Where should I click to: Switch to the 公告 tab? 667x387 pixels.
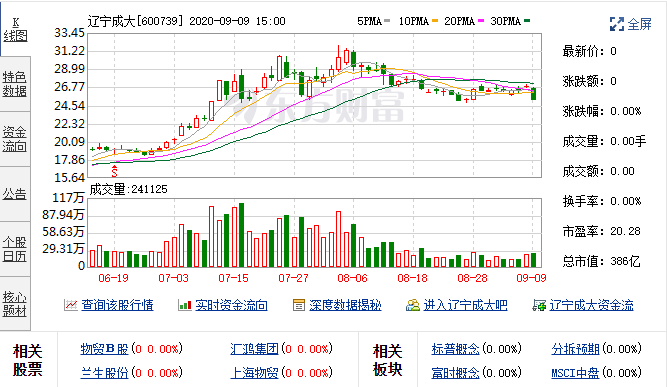[15, 194]
